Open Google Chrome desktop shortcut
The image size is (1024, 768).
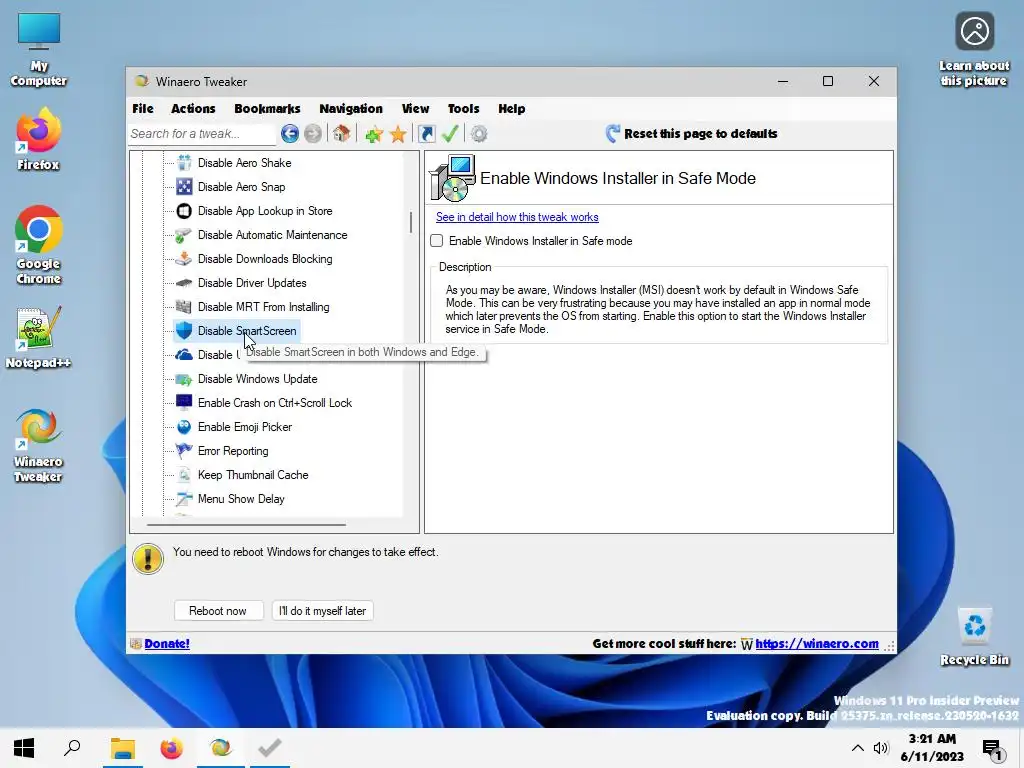(38, 245)
